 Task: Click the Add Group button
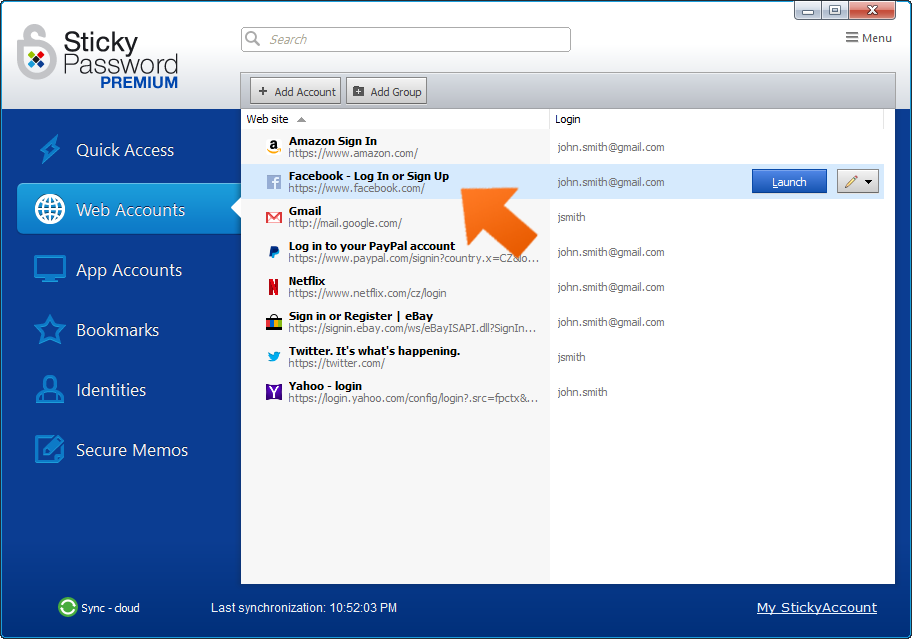(x=386, y=90)
